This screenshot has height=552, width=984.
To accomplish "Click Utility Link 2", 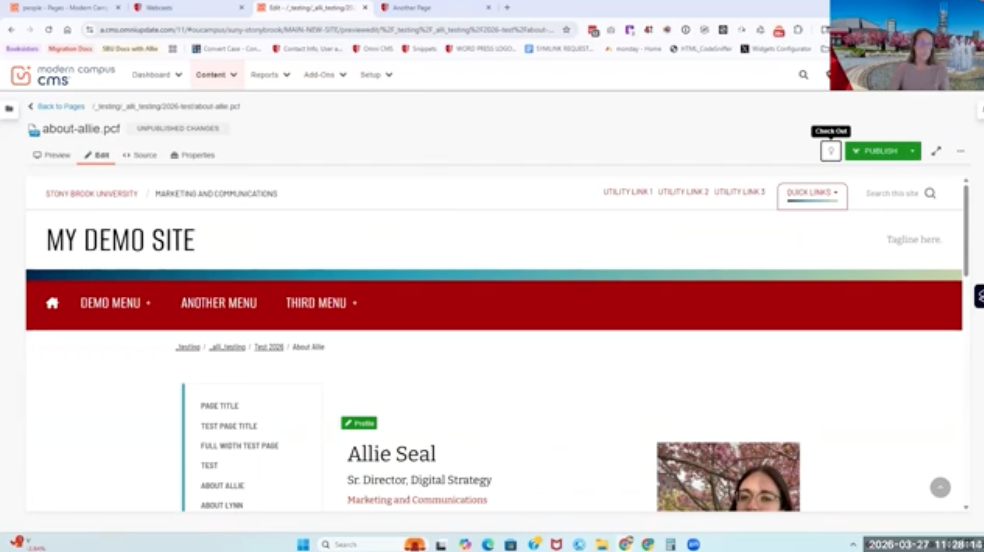I will (x=683, y=192).
